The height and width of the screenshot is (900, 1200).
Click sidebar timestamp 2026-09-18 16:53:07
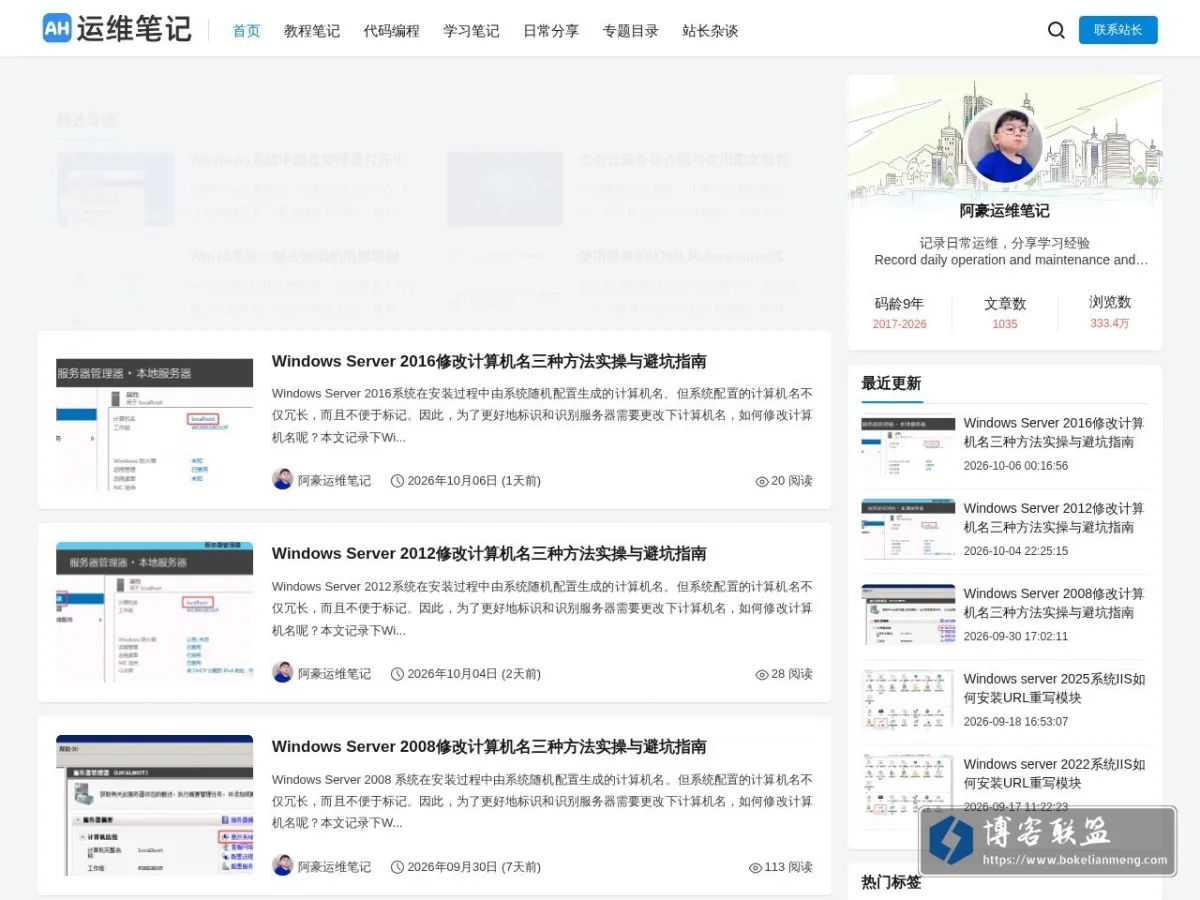click(x=1016, y=722)
